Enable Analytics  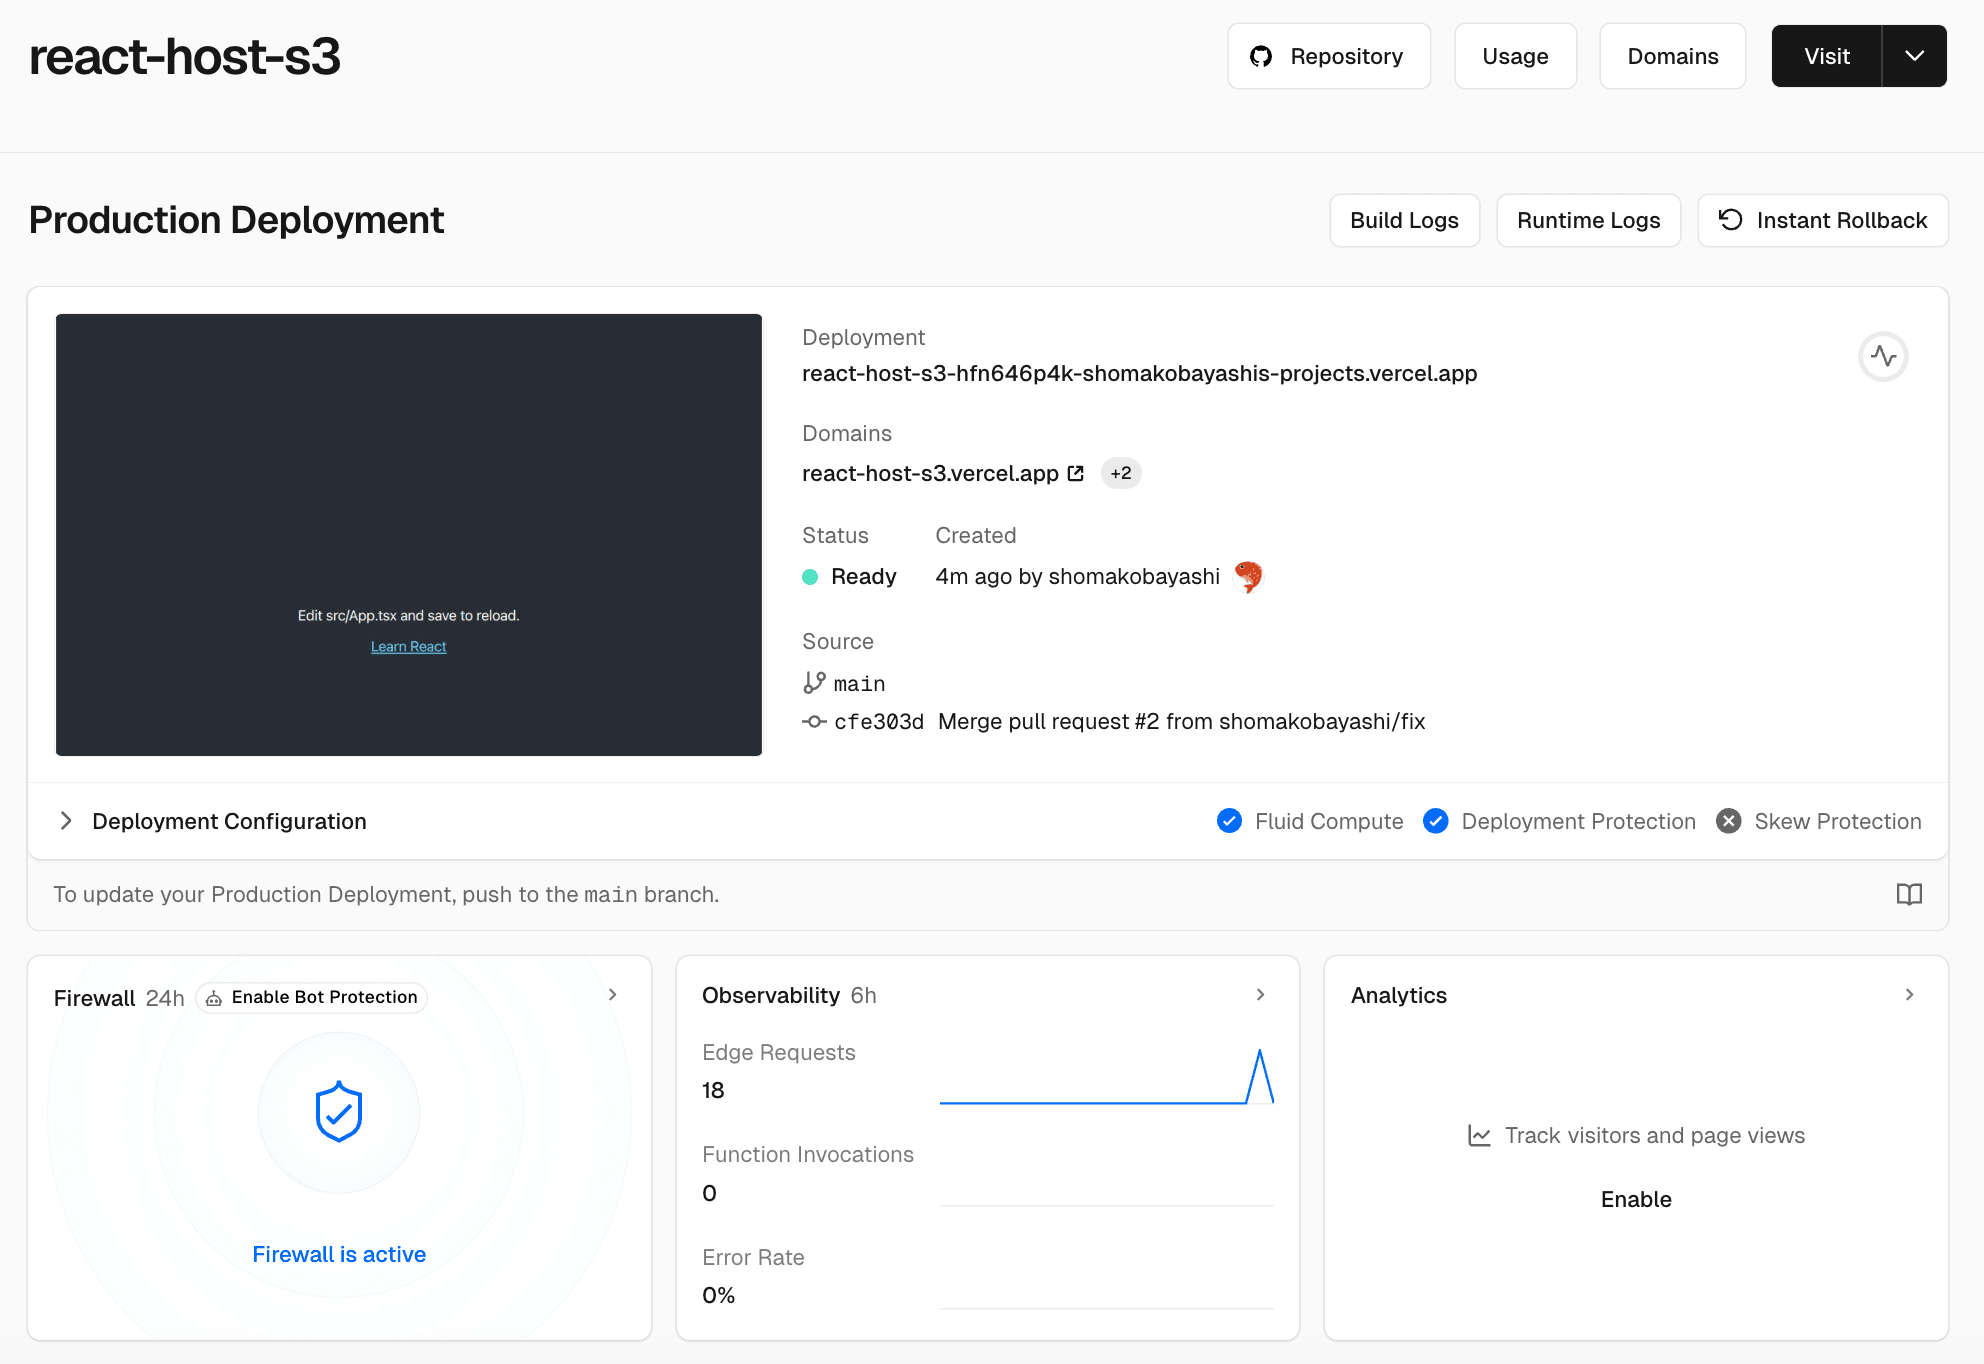pyautogui.click(x=1636, y=1199)
